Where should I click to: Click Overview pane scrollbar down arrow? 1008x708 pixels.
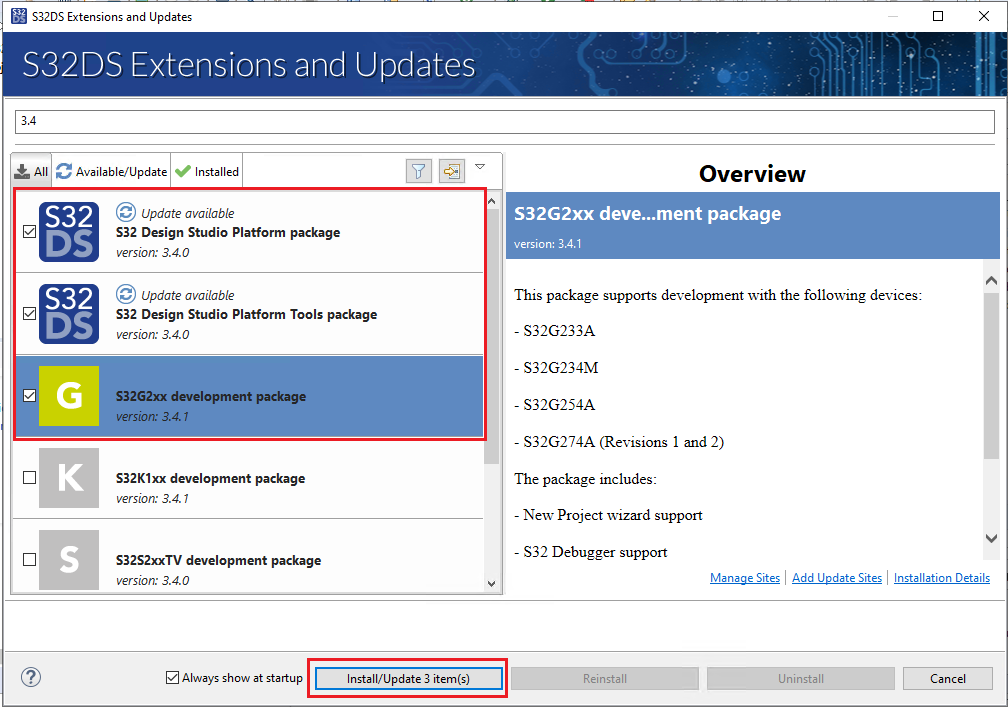click(991, 538)
